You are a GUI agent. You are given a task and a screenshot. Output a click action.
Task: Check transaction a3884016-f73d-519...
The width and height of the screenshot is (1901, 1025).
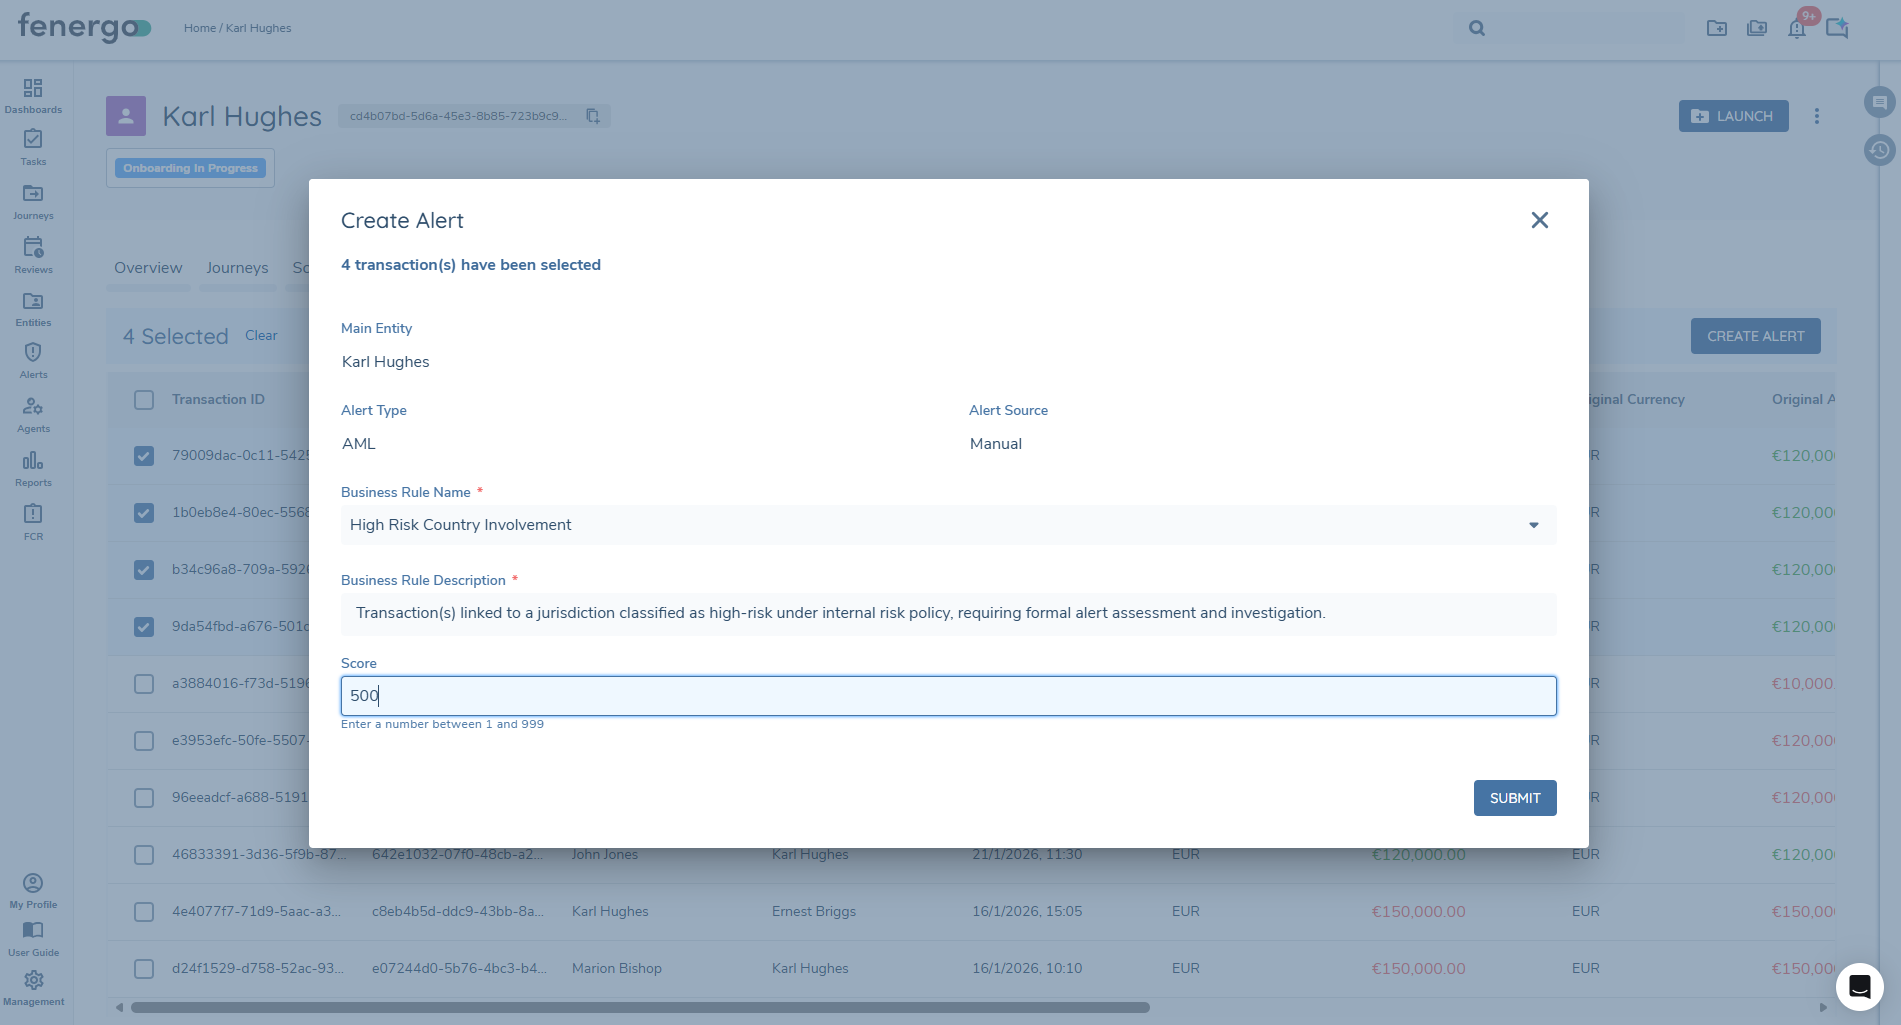point(144,684)
